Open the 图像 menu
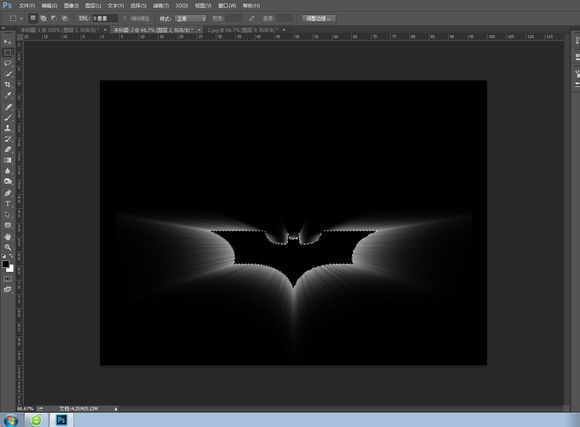The width and height of the screenshot is (580, 427). click(71, 6)
